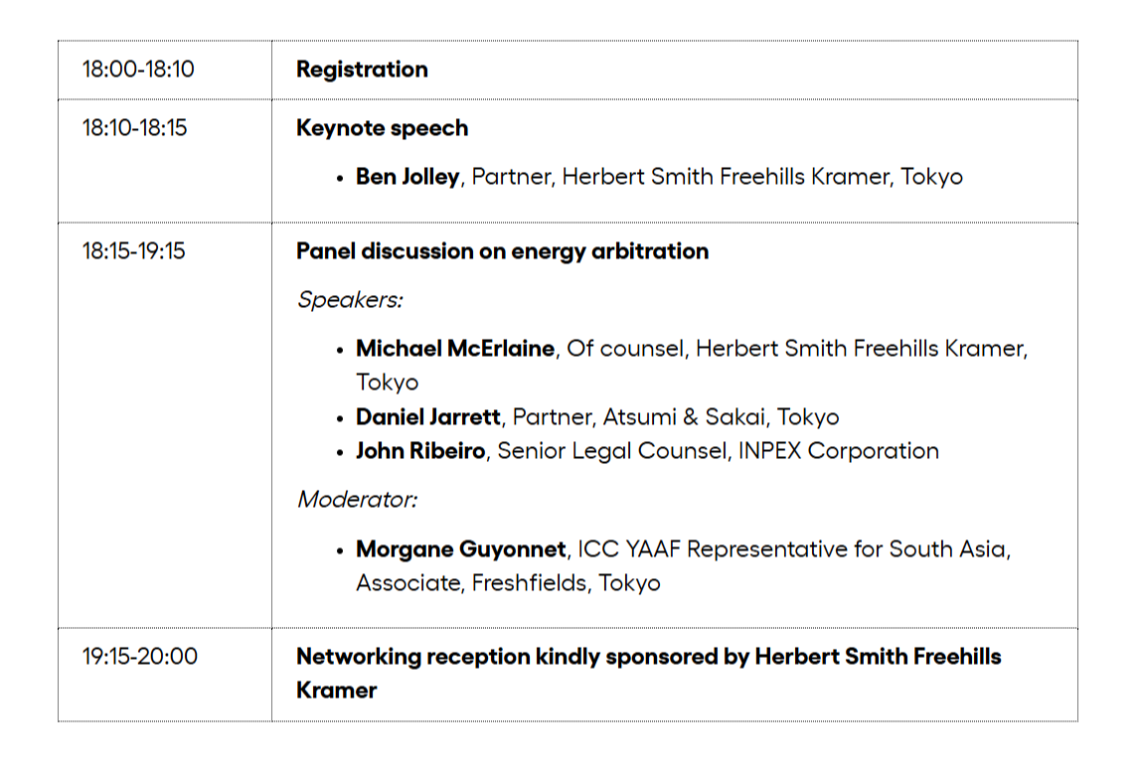The height and width of the screenshot is (775, 1140).
Task: Click the name Michael McErlaine
Action: pyautogui.click(x=456, y=350)
